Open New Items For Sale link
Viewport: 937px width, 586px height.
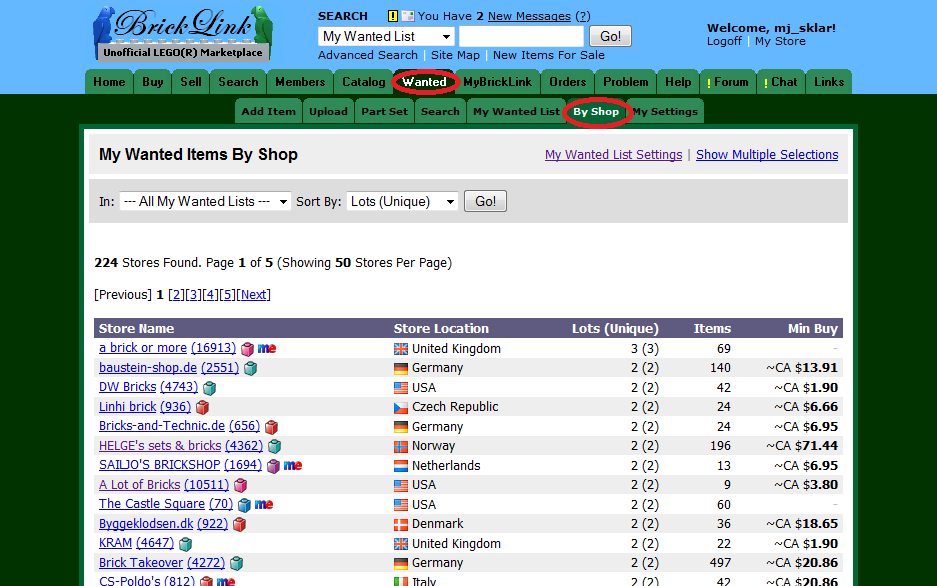point(549,55)
